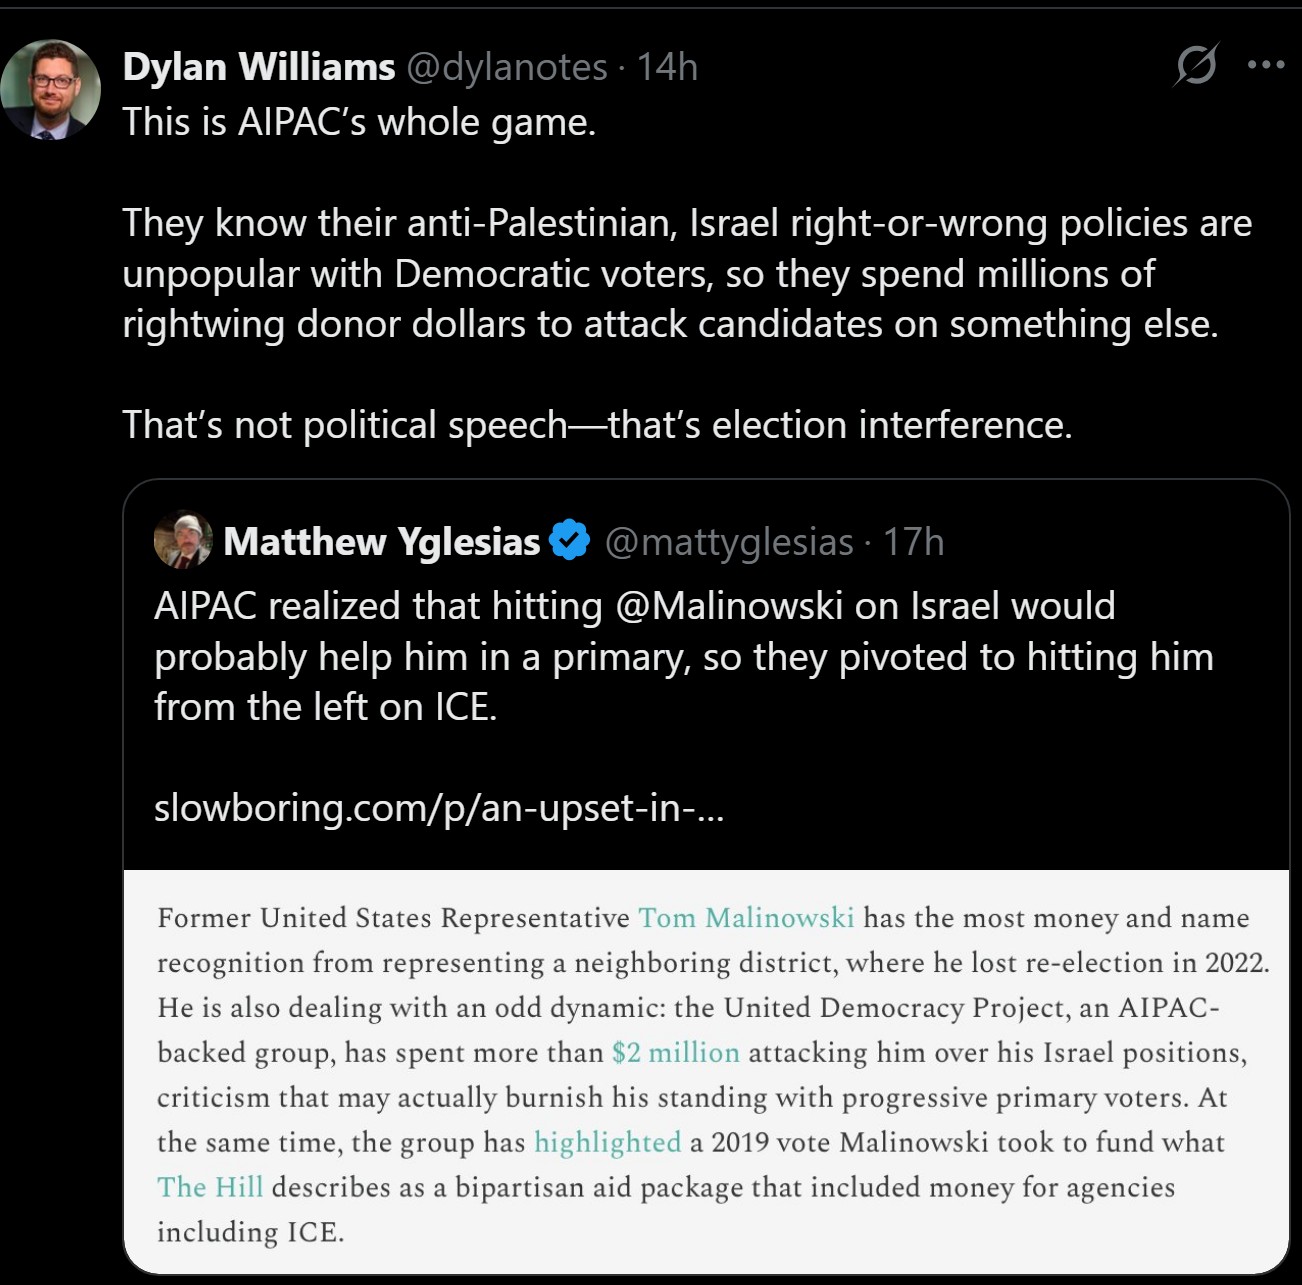Screen dimensions: 1302x1285
Task: Click the $2 million hyperlink
Action: coord(676,1052)
